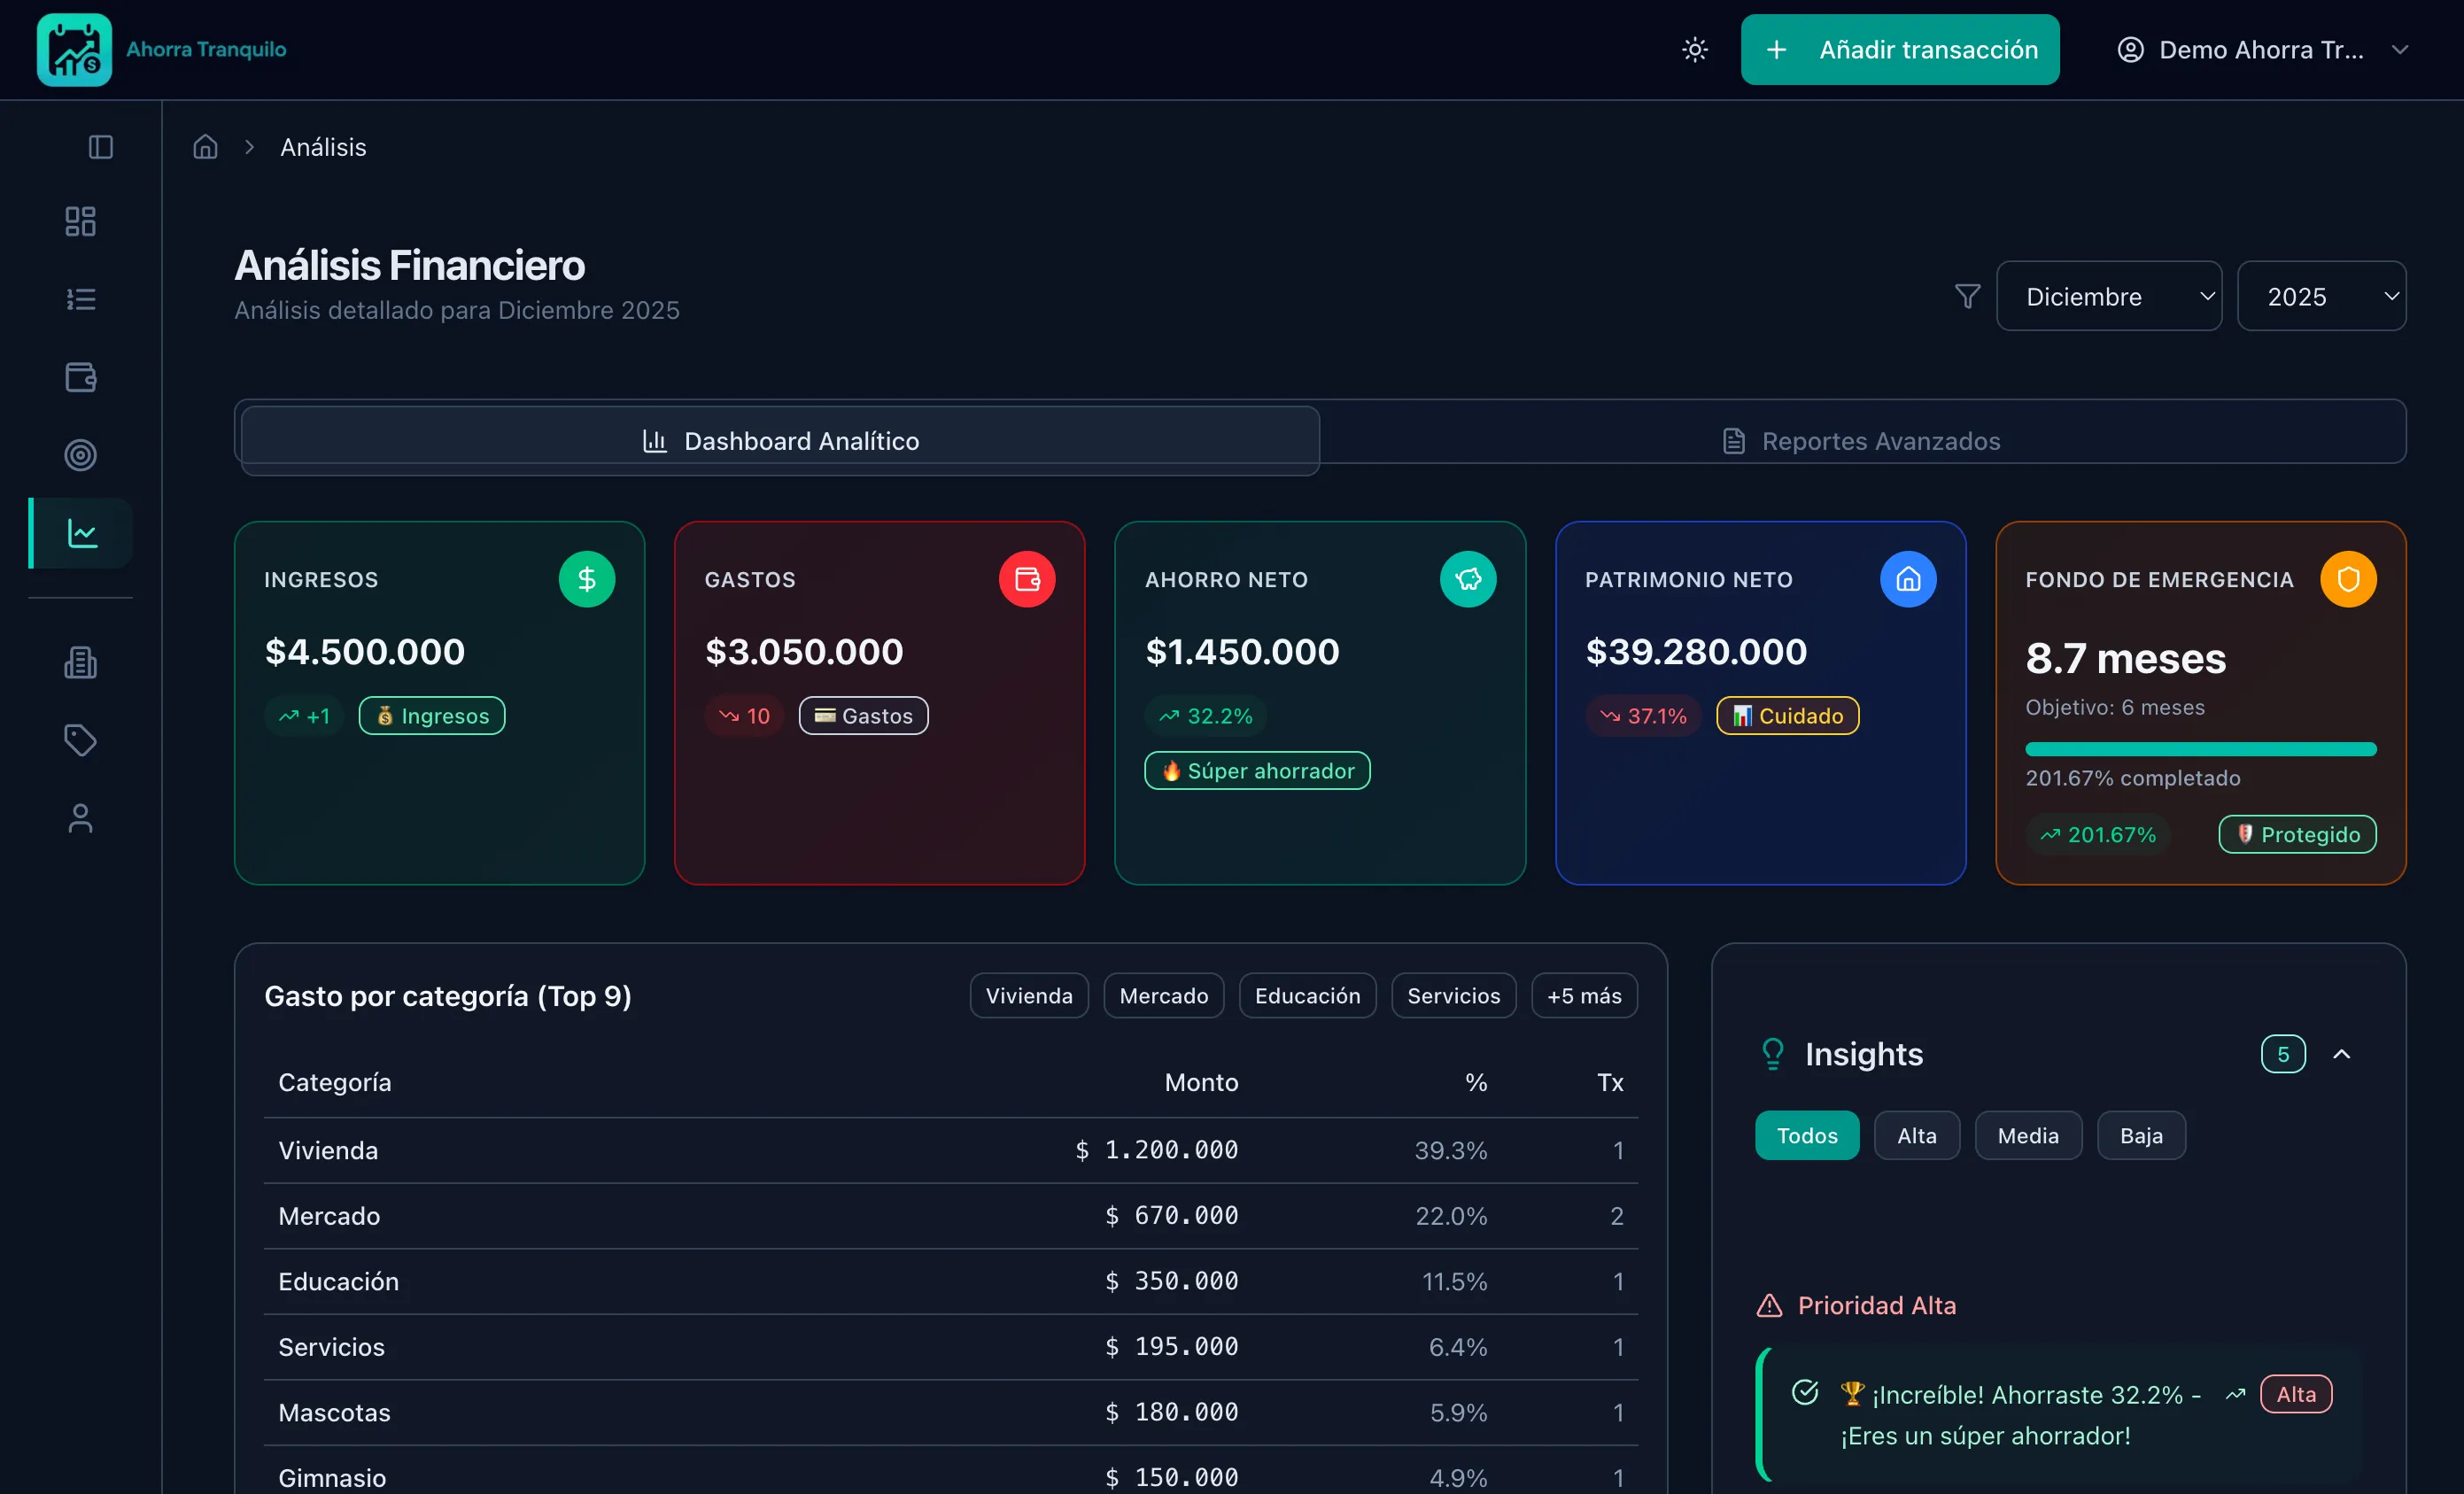Select the Media insights filter
The width and height of the screenshot is (2464, 1494).
[2027, 1135]
